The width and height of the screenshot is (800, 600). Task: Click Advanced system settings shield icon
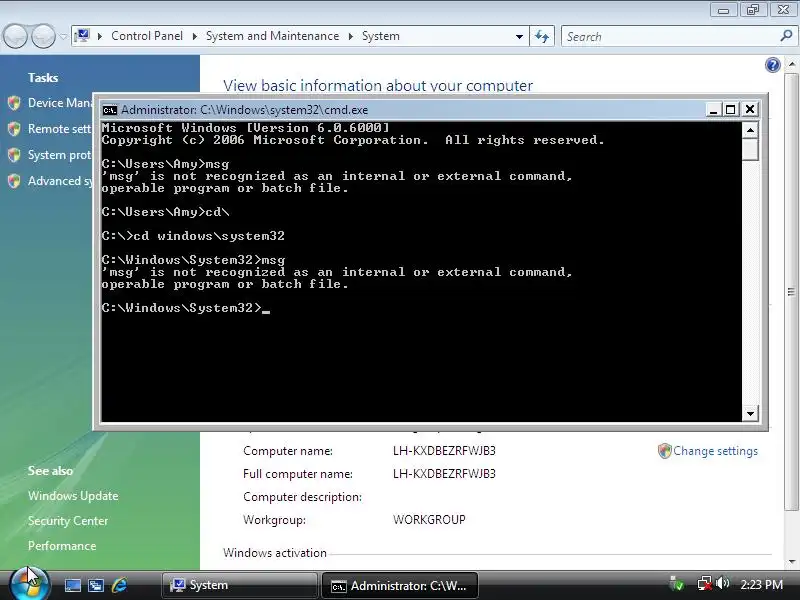[x=14, y=181]
